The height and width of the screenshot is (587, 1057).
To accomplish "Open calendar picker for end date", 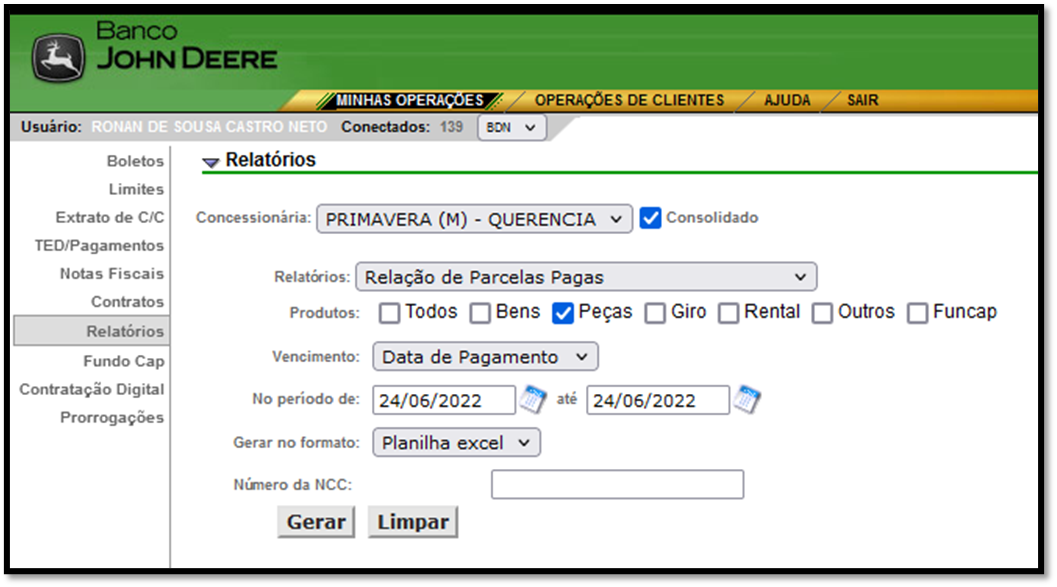I will click(747, 399).
